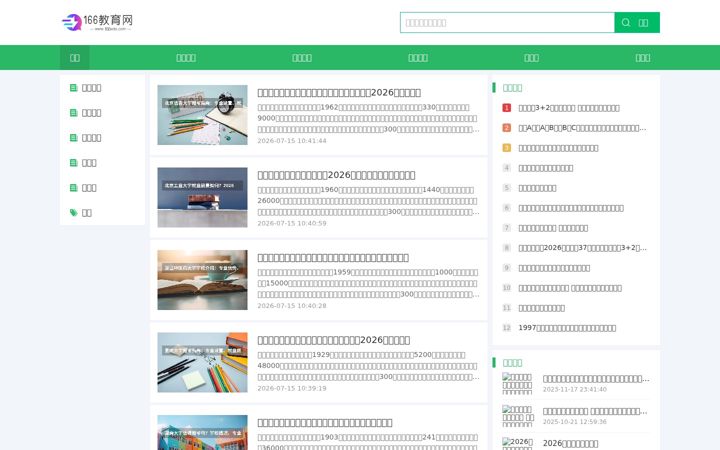Open article title above date 2026-07-15 10:41:44

pos(339,93)
